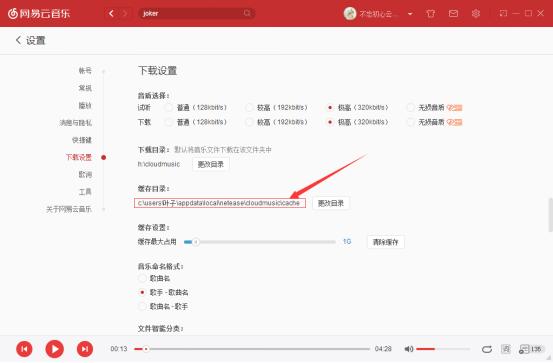The height and width of the screenshot is (363, 553).
Task: Click the elapsed time 00:13
Action: 118,349
